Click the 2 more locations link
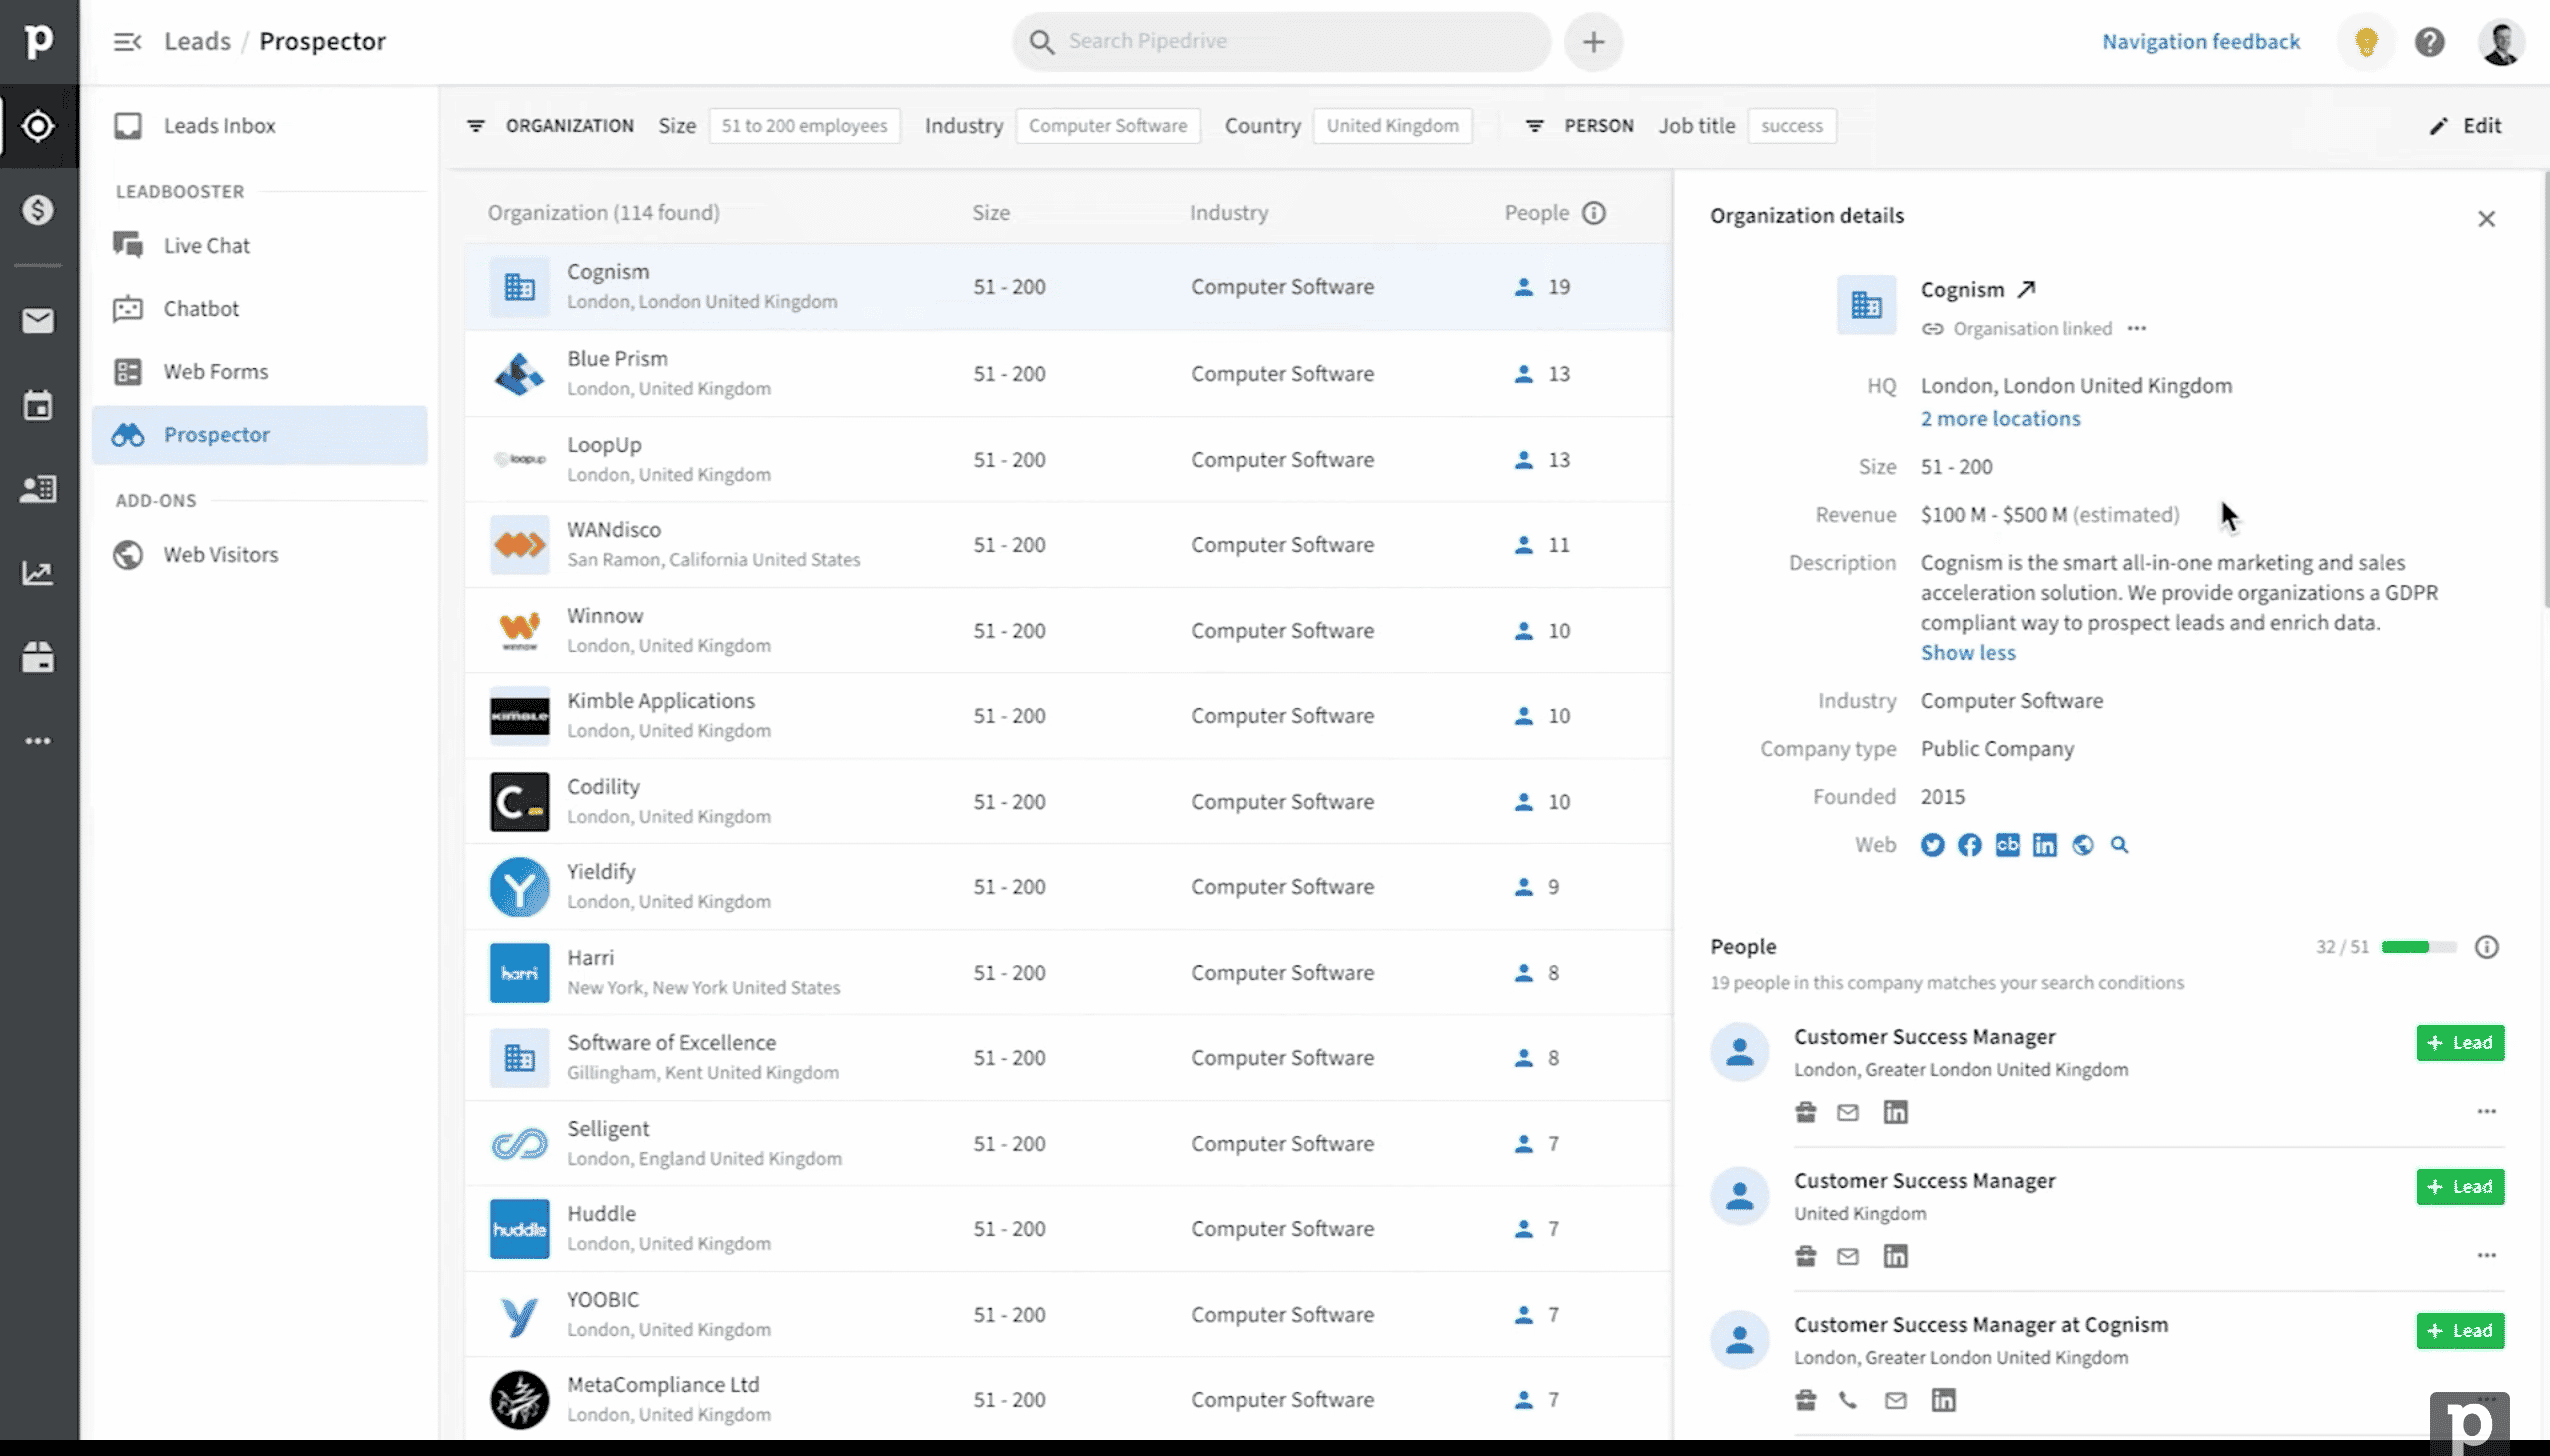This screenshot has width=2550, height=1456. pos(2000,419)
